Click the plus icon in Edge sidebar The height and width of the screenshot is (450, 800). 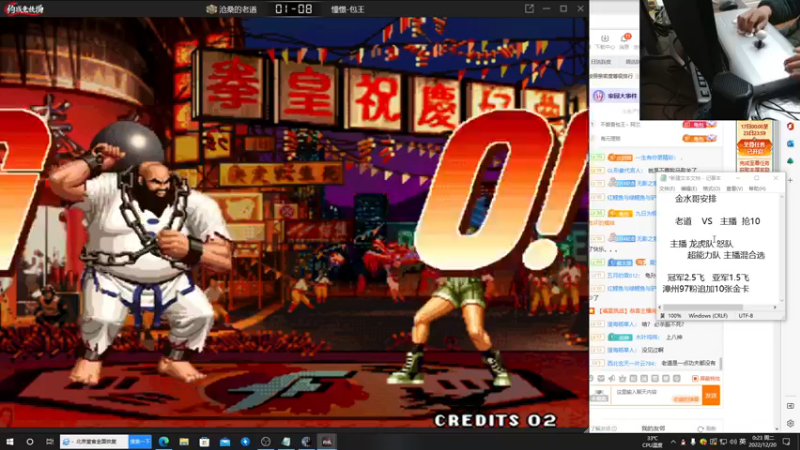790,180
